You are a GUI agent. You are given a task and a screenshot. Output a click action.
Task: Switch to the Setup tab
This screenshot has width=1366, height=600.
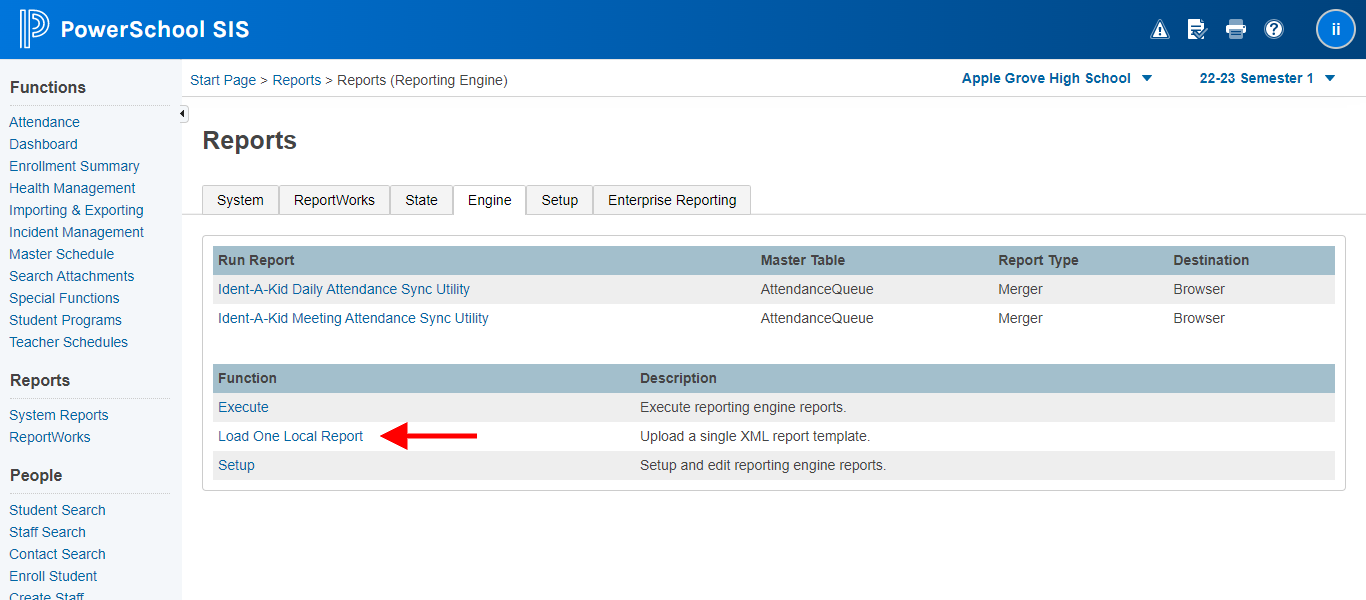tap(560, 200)
